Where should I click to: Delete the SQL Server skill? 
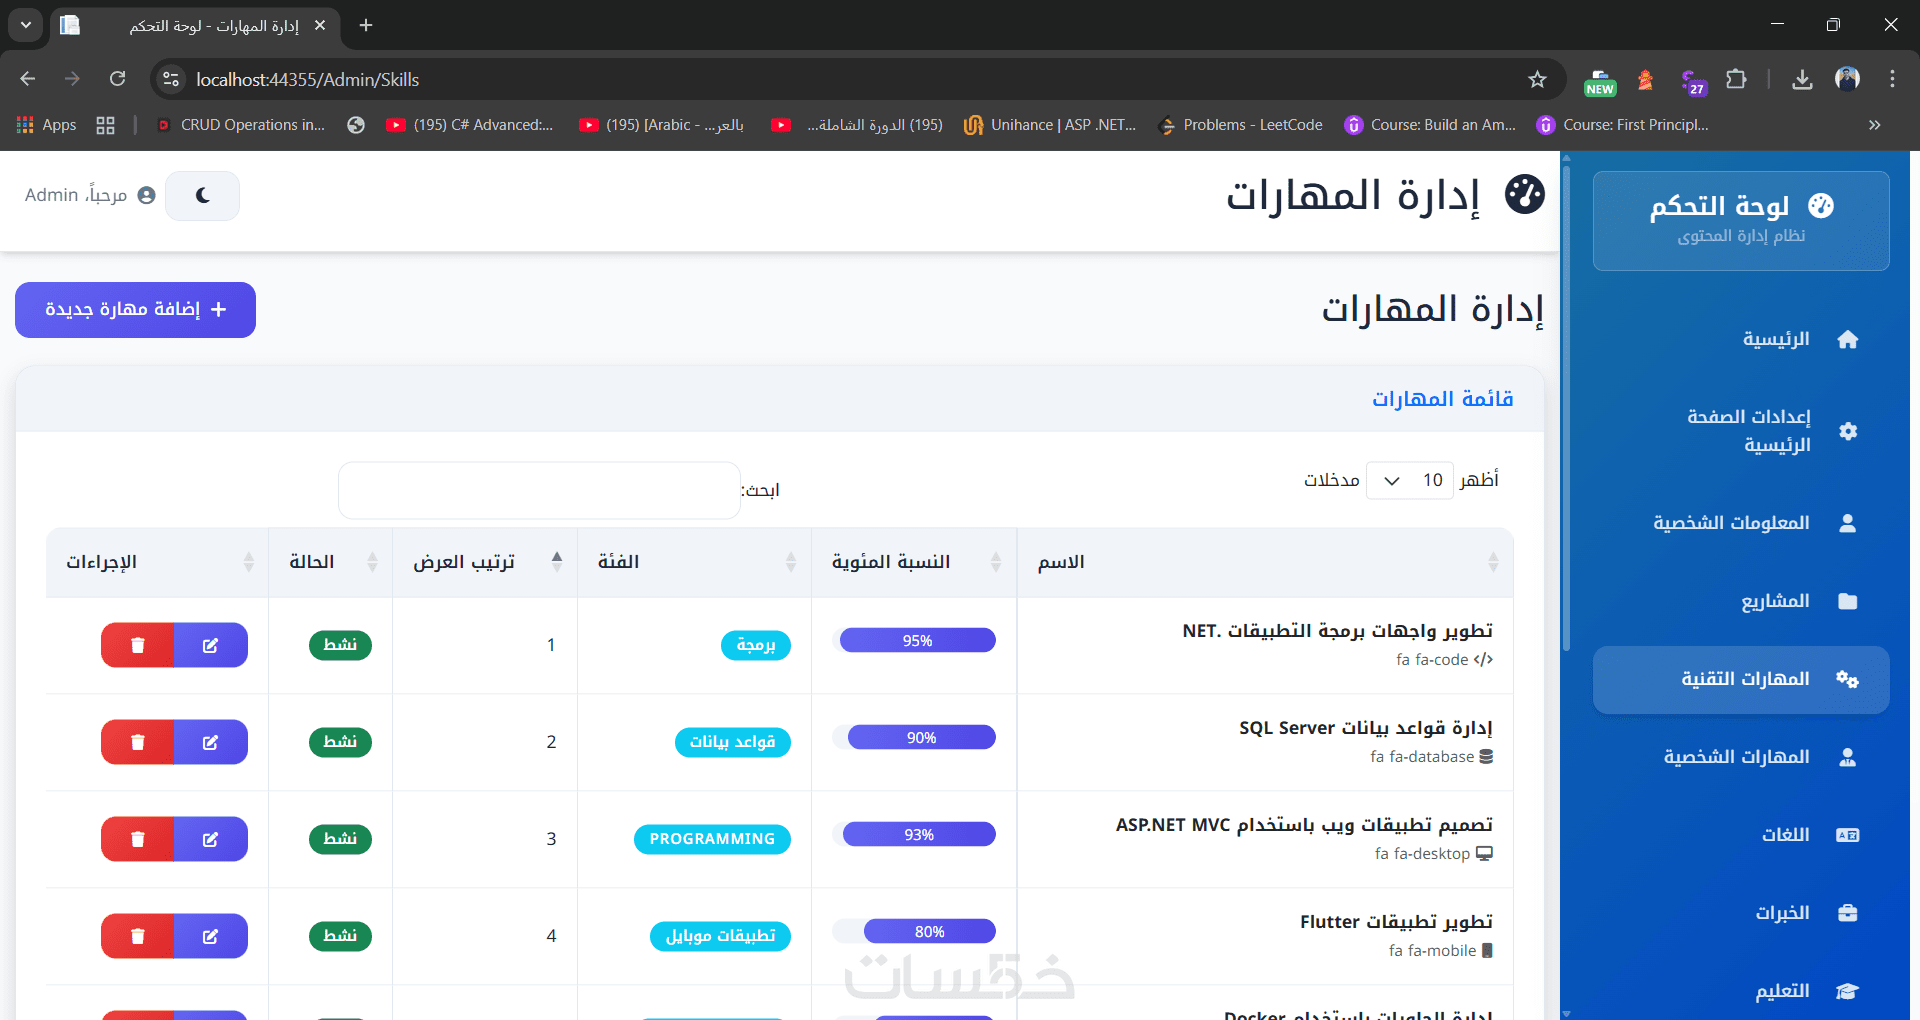(x=138, y=742)
